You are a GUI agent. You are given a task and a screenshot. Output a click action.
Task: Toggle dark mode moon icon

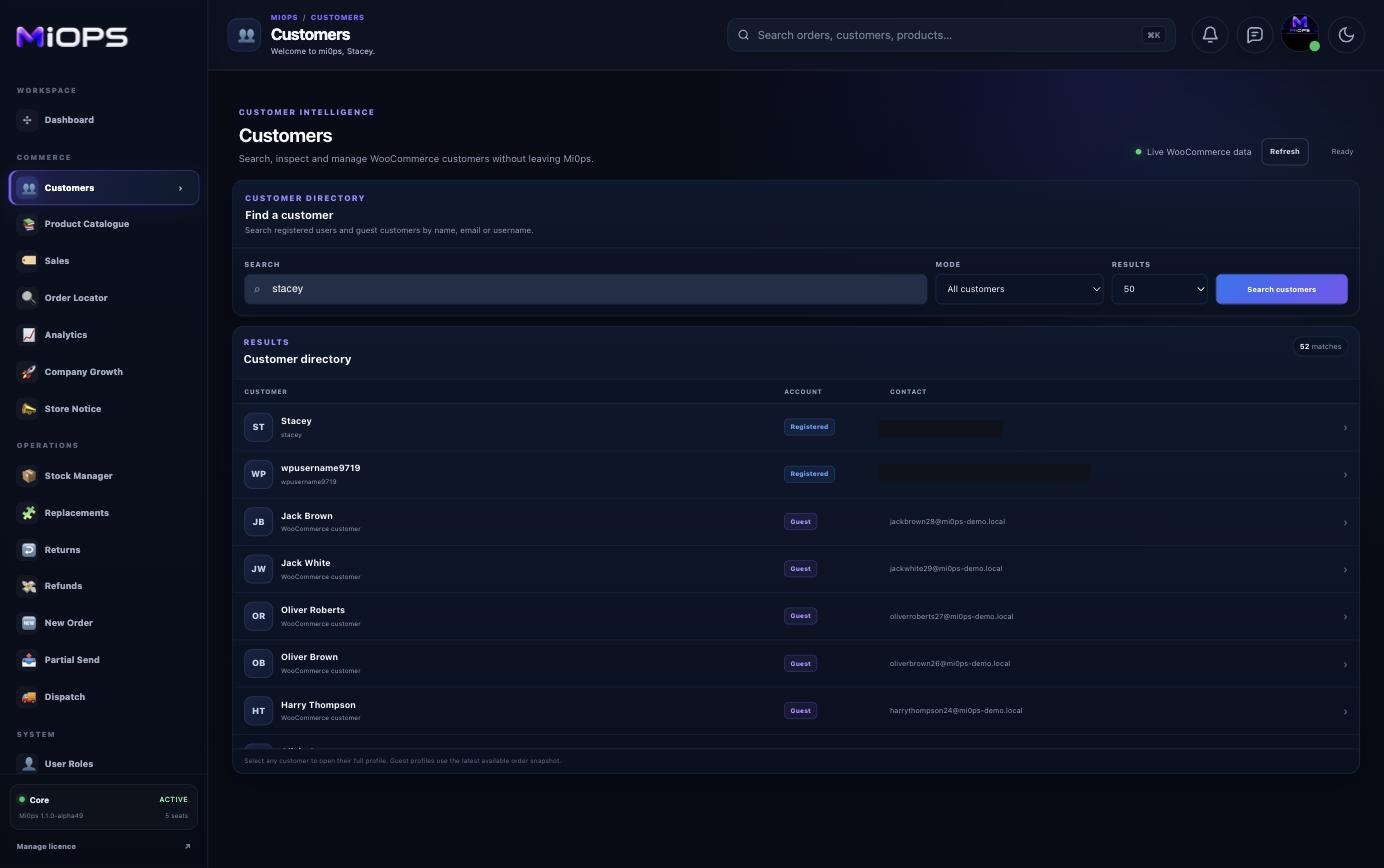1346,35
